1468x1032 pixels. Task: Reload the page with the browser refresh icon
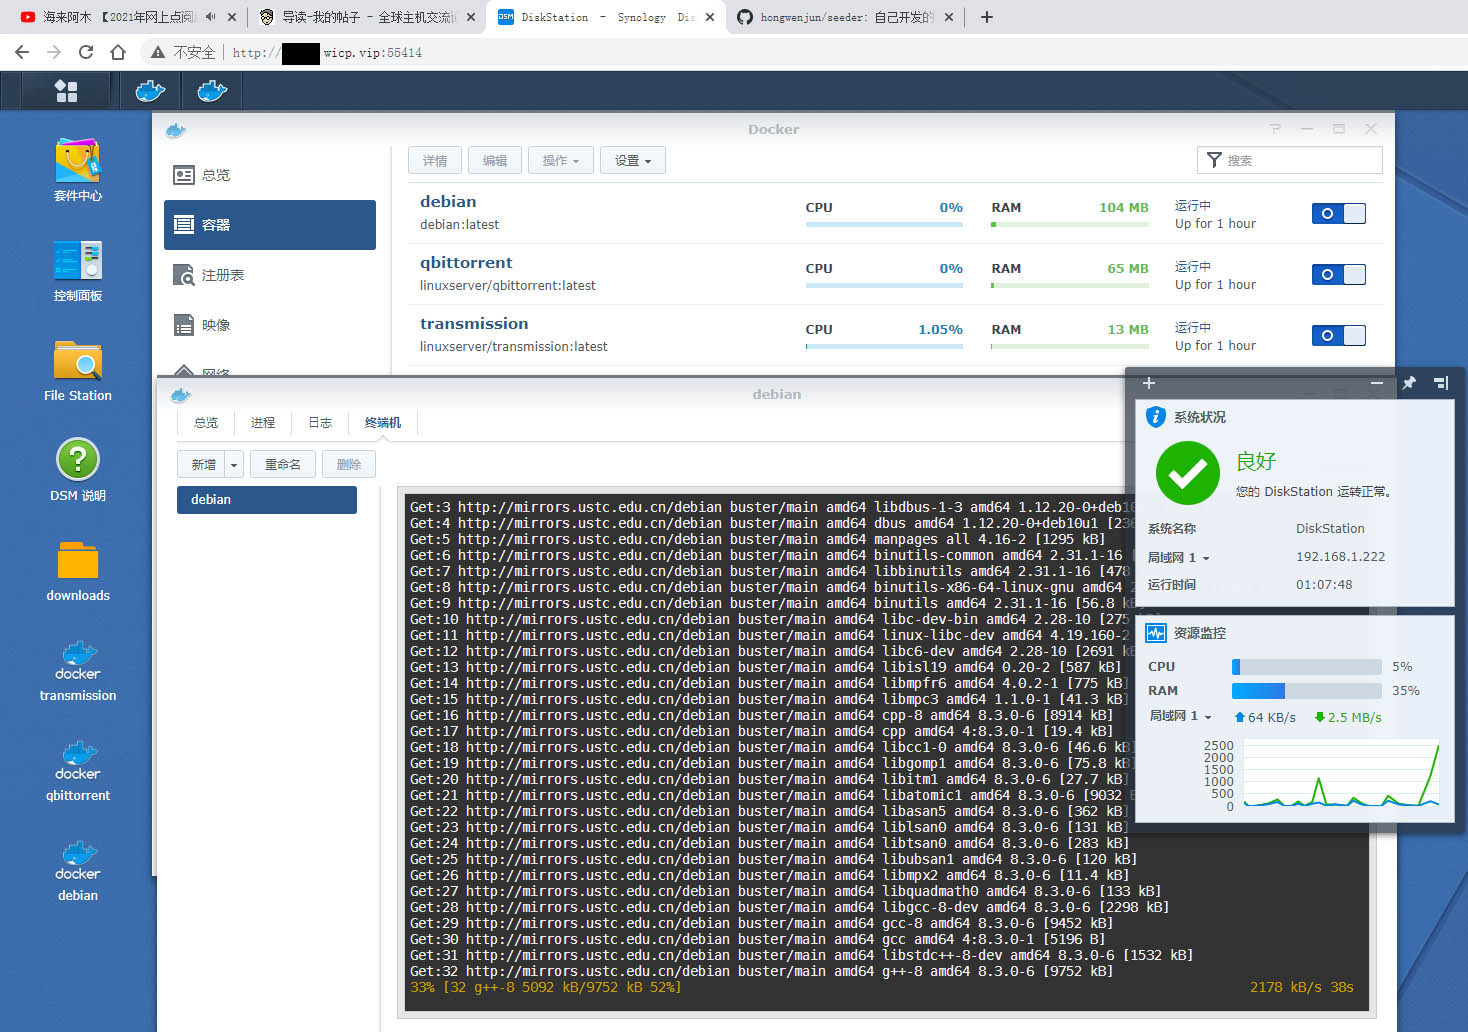[x=86, y=52]
